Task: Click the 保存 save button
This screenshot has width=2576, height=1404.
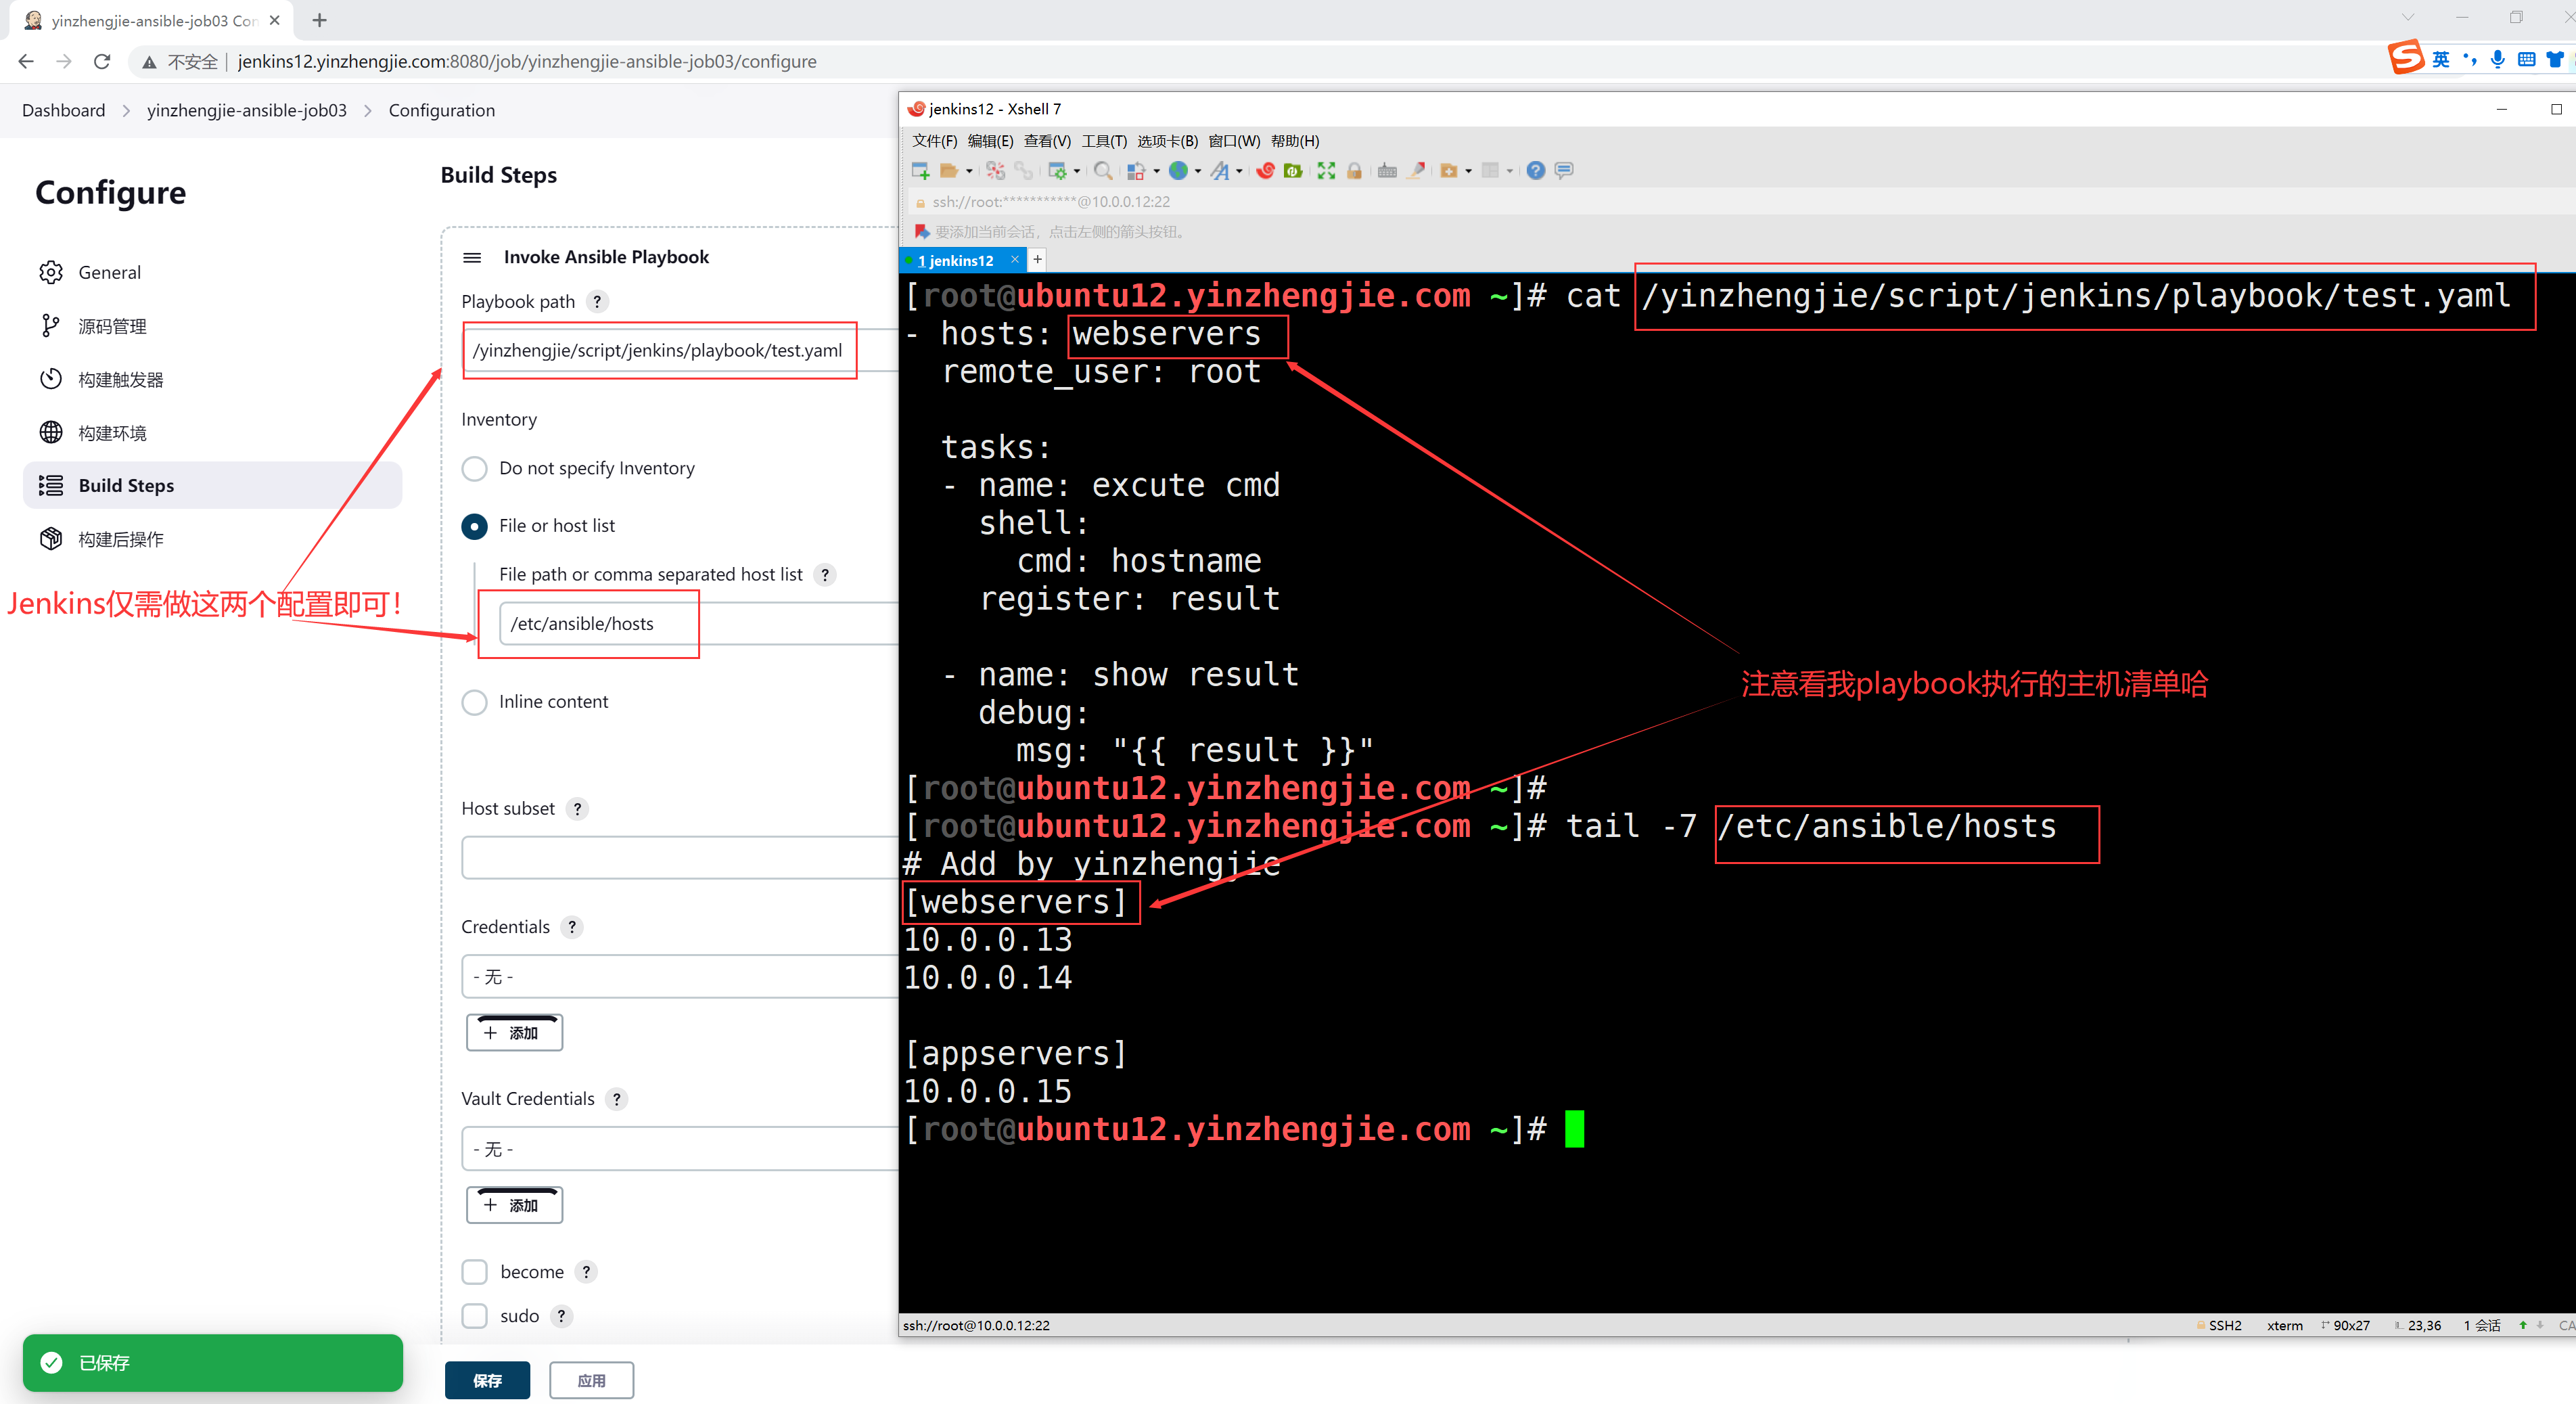Action: [487, 1380]
